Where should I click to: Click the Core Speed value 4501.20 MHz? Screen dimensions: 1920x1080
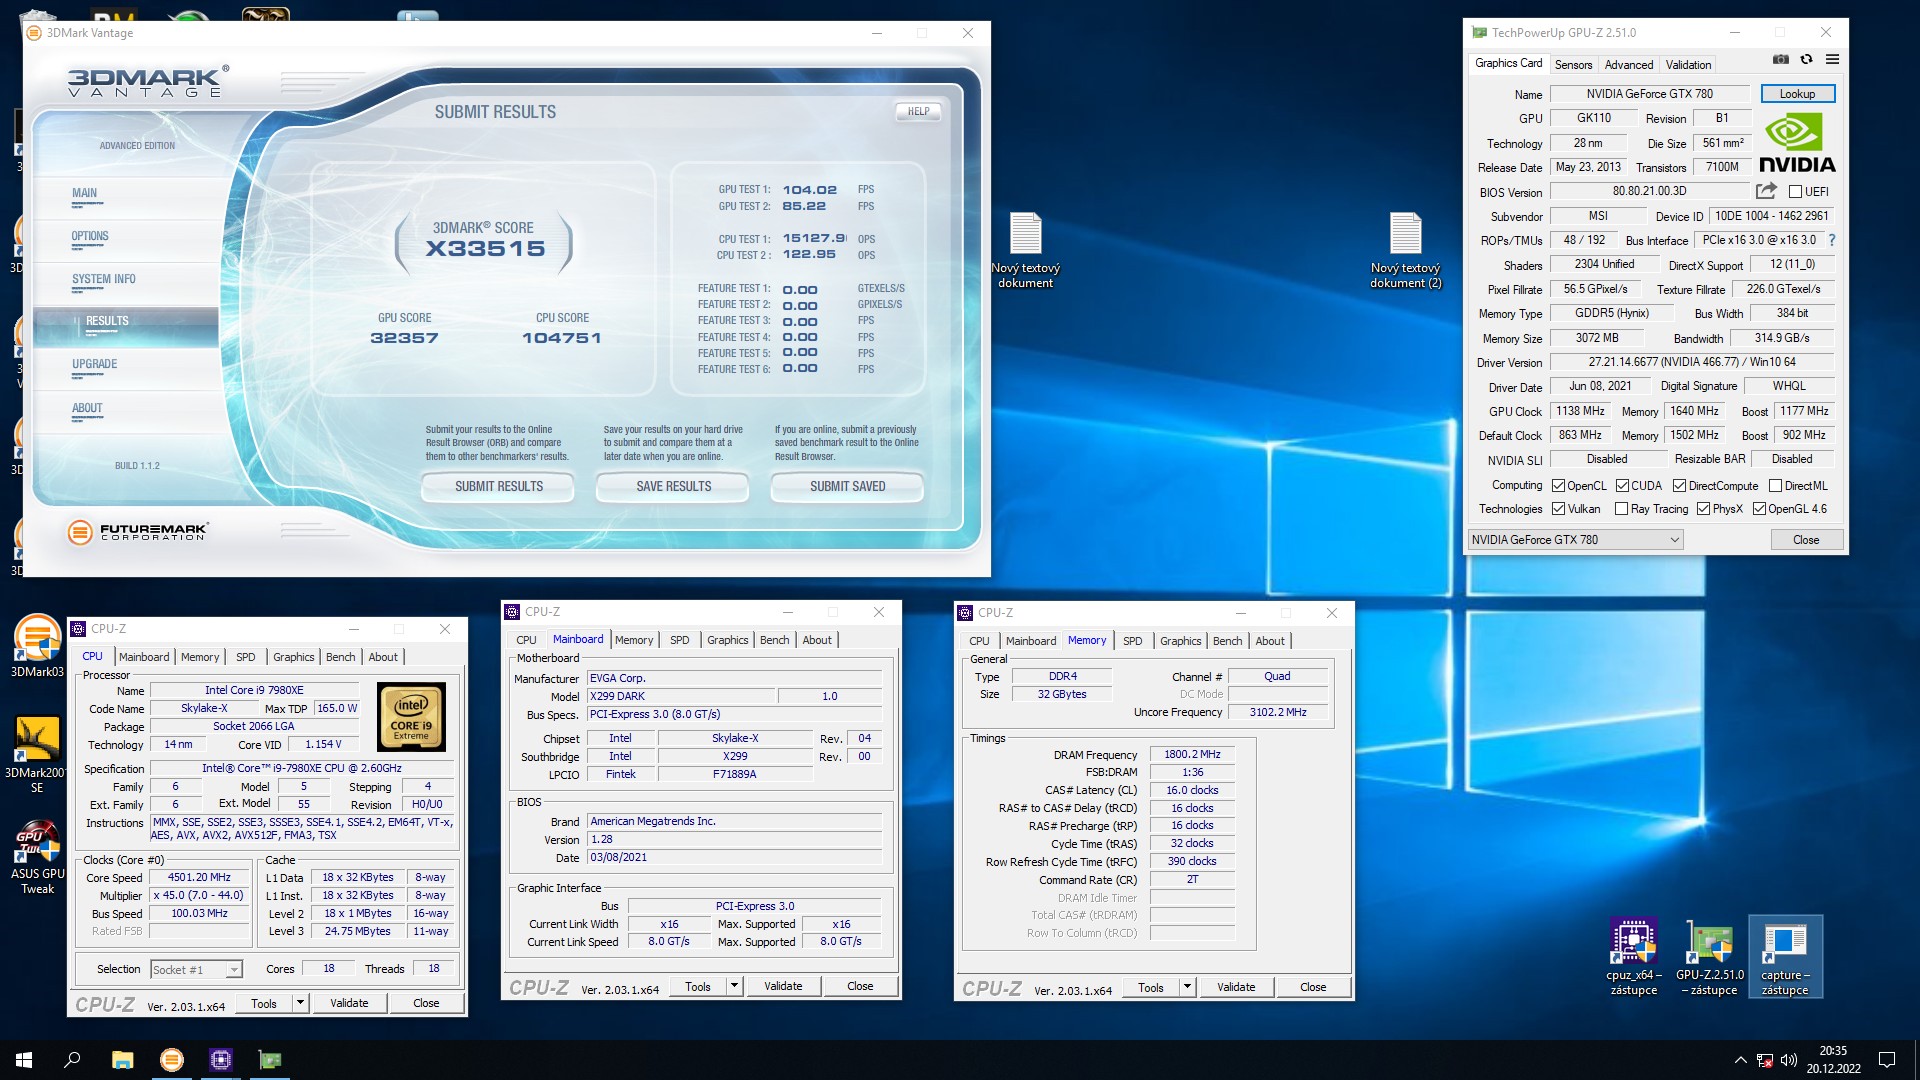(x=199, y=878)
